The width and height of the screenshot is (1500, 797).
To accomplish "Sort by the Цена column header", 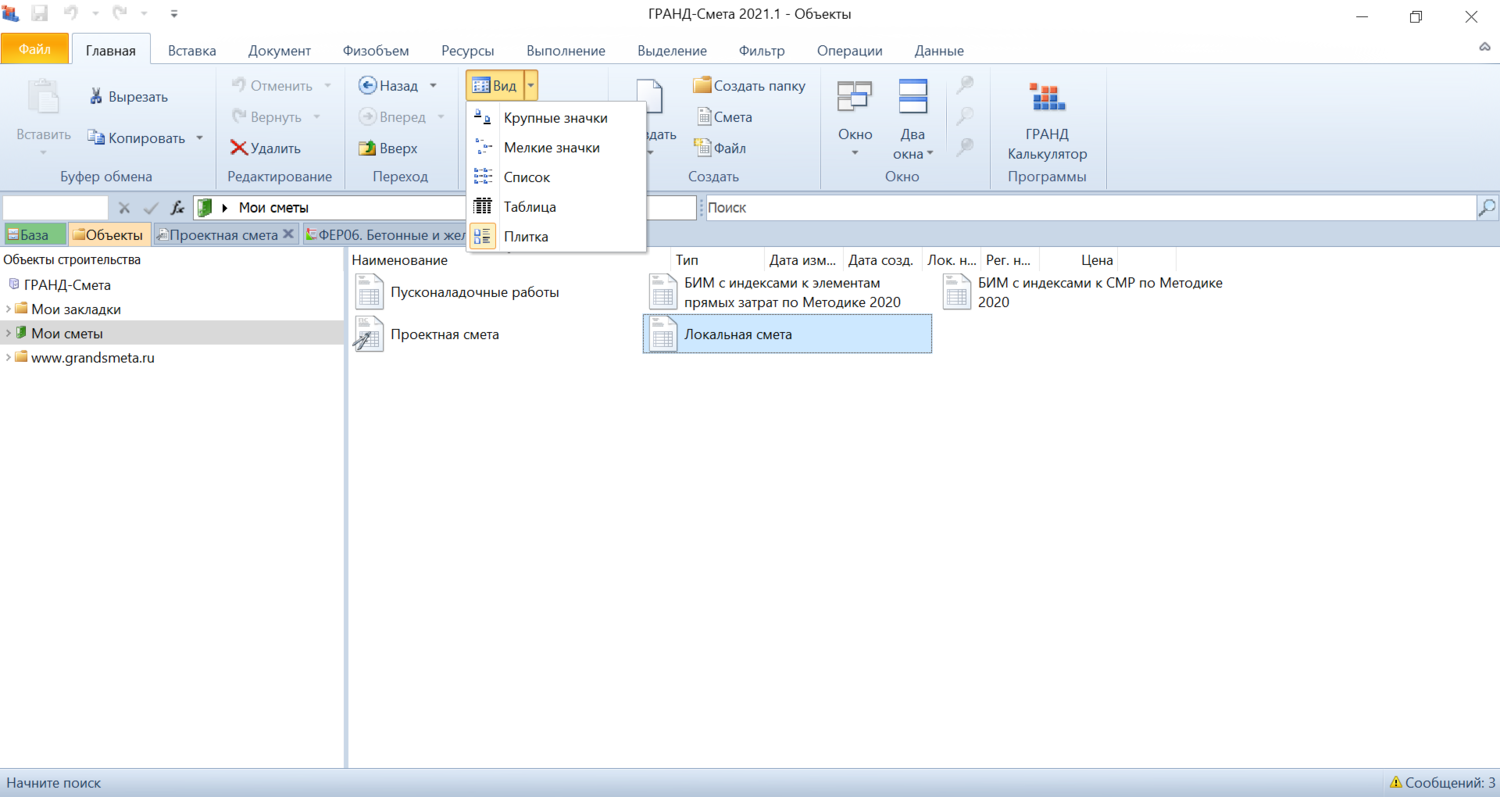I will coord(1097,260).
